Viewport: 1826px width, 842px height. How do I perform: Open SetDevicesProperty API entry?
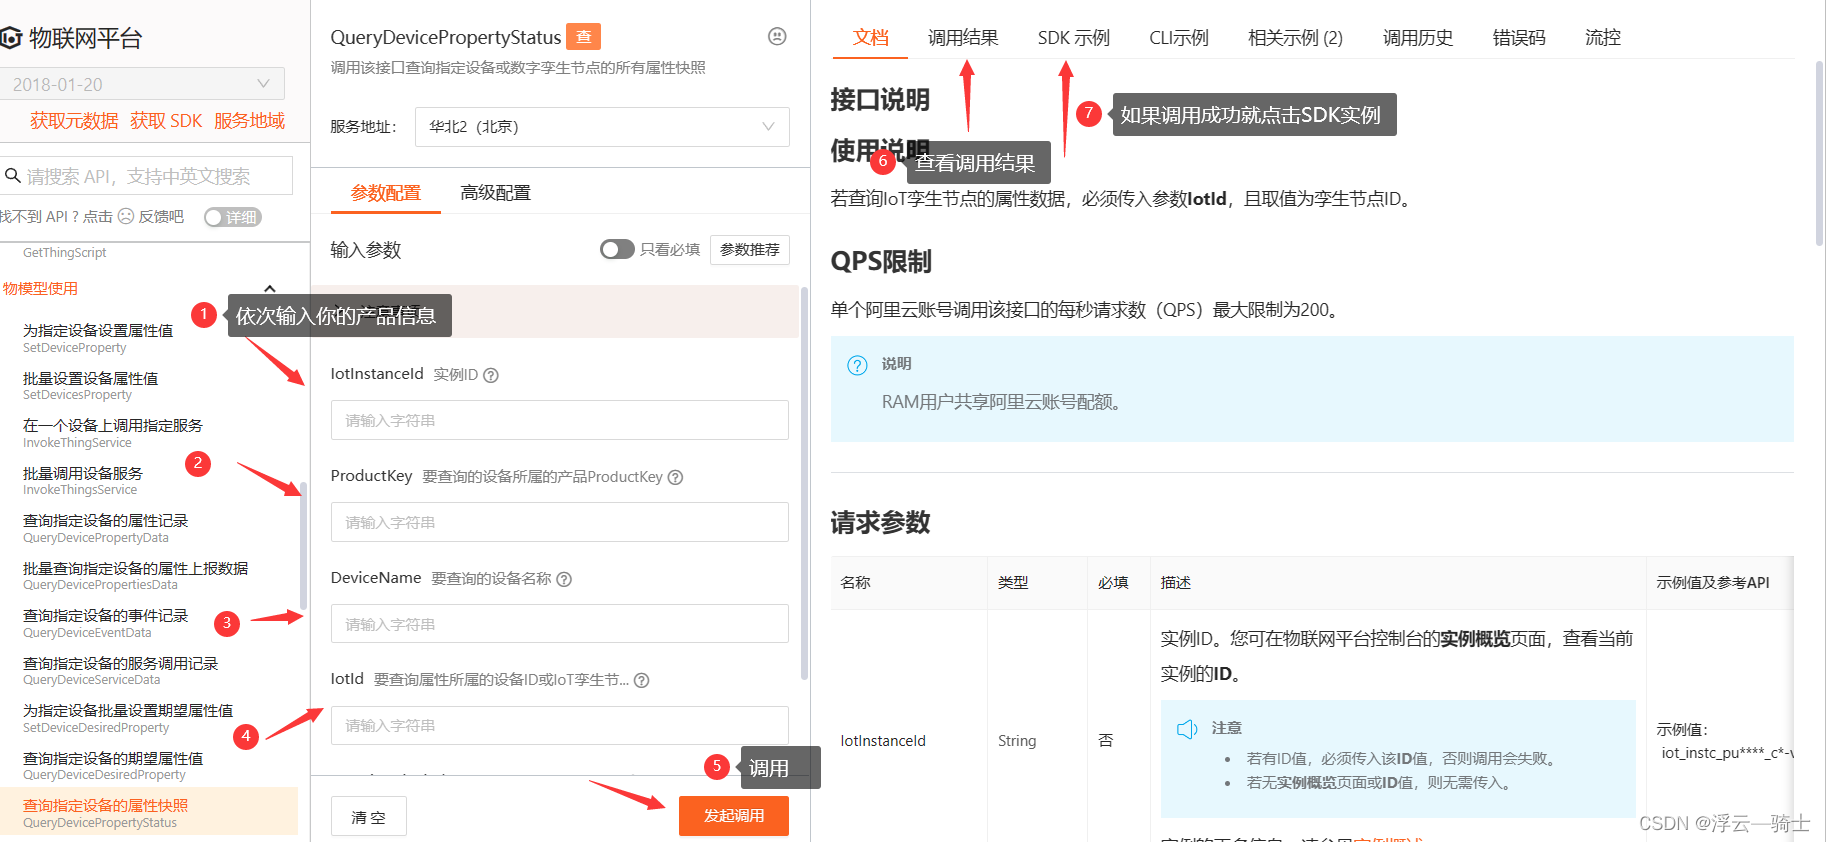(90, 386)
